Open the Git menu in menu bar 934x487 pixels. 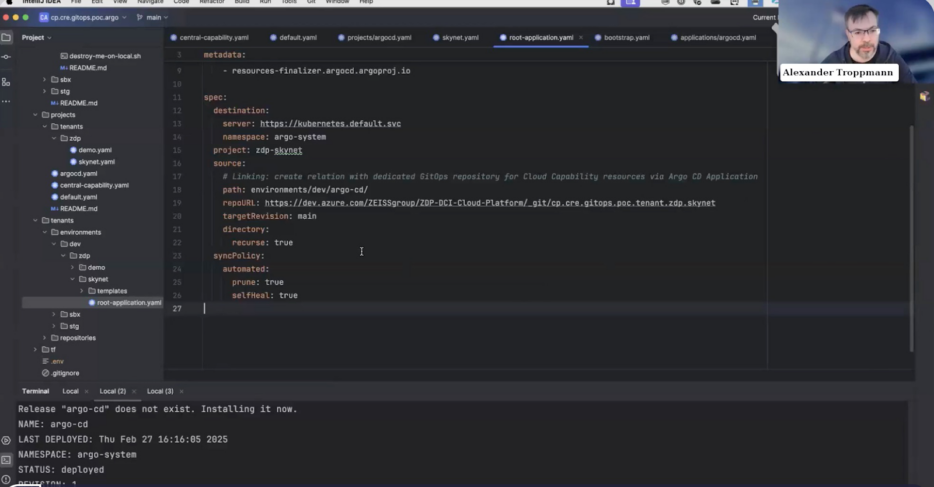point(311,2)
